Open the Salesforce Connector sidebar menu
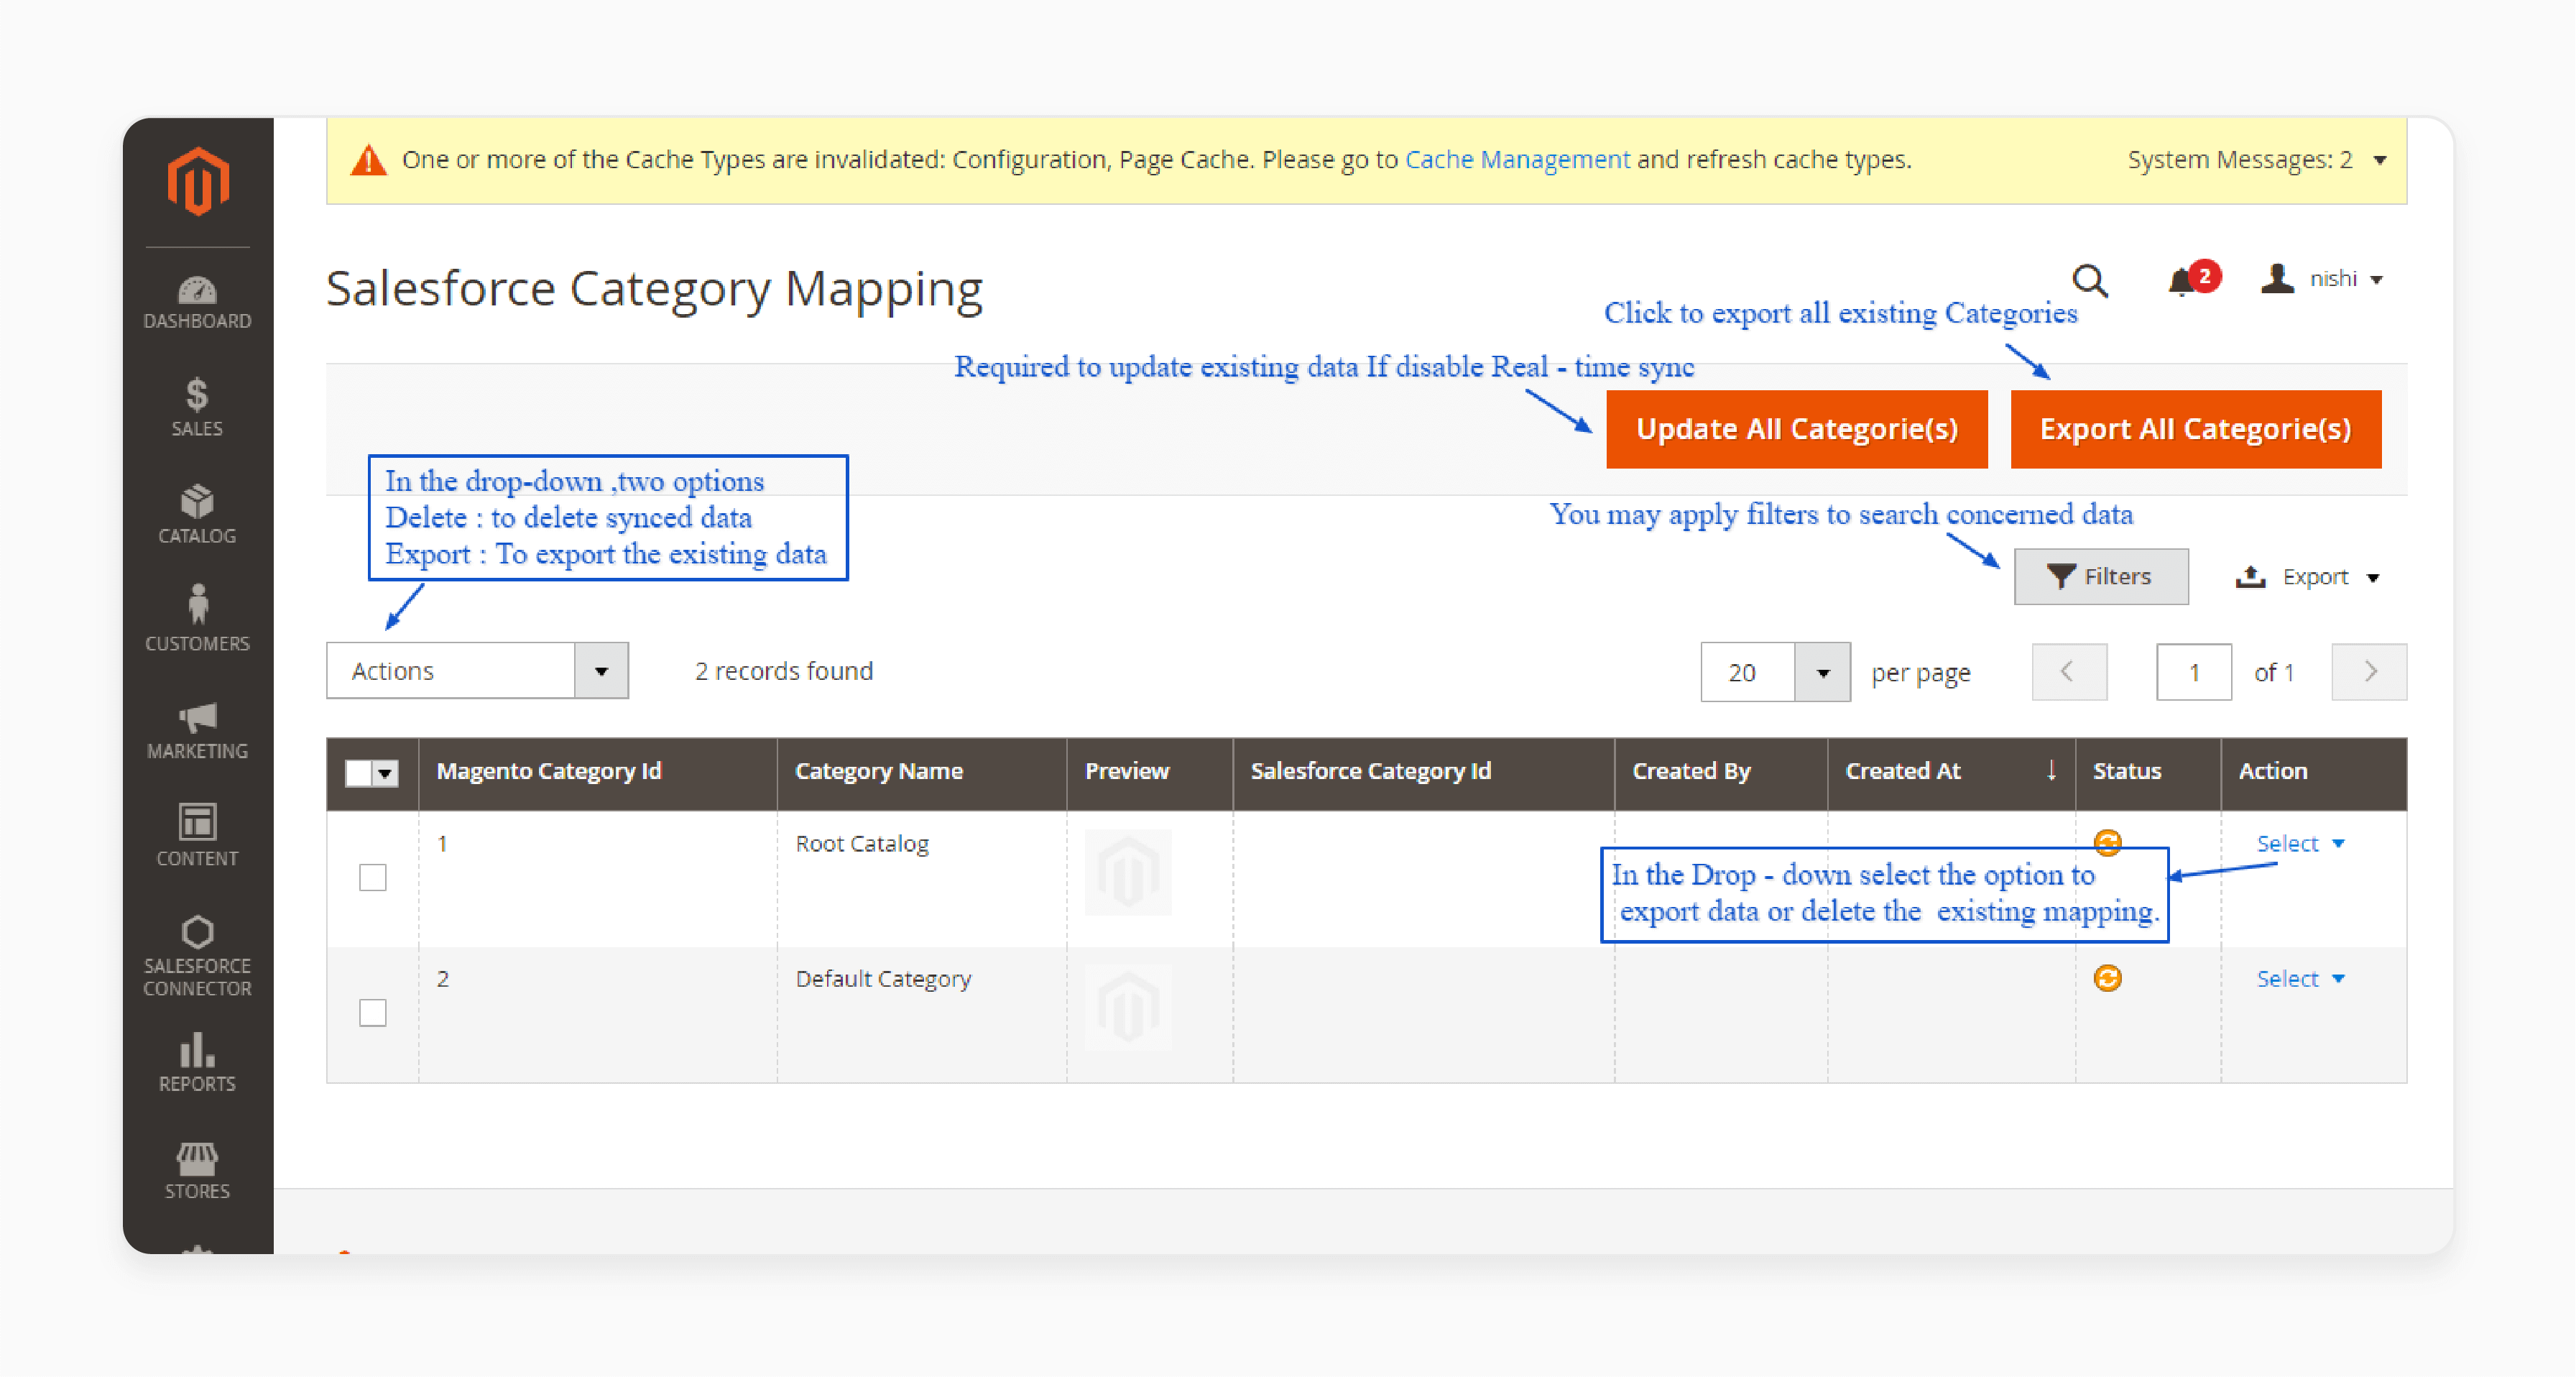This screenshot has height=1377, width=2576. (x=197, y=956)
